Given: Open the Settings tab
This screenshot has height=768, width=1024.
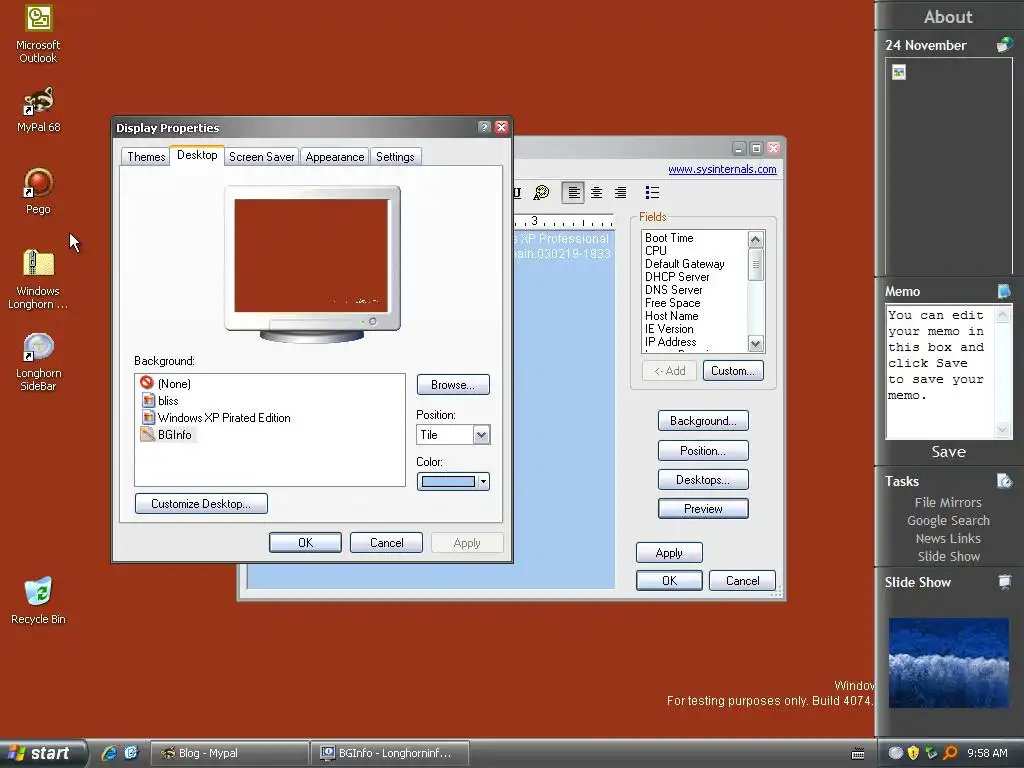Looking at the screenshot, I should click(x=395, y=157).
